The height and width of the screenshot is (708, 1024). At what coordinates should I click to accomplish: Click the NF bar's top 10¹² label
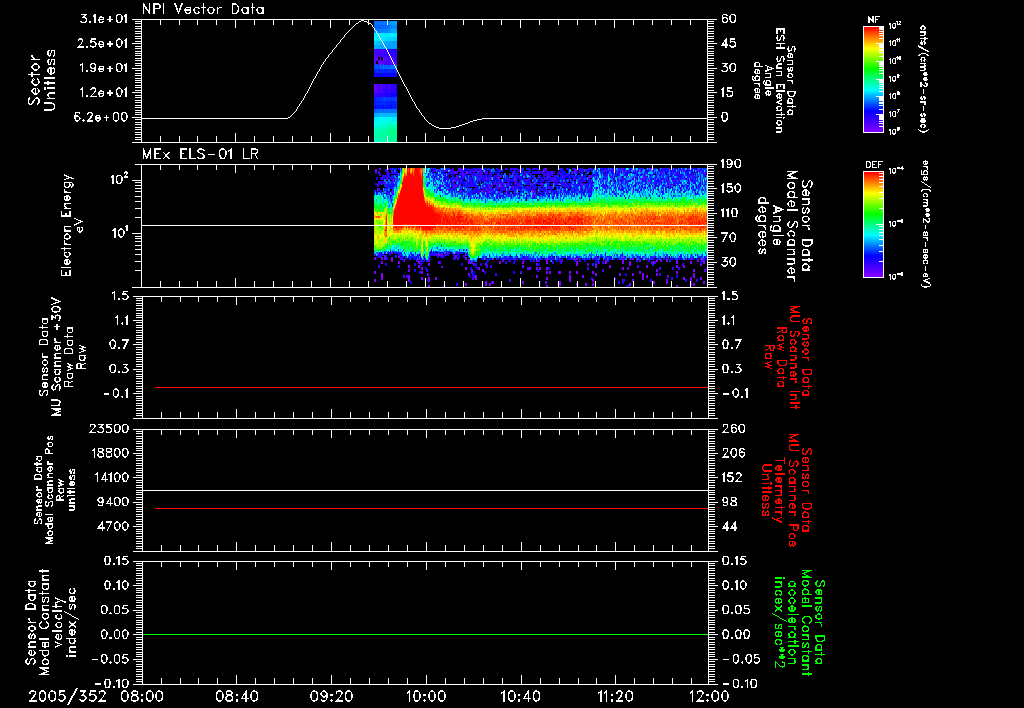click(x=895, y=26)
